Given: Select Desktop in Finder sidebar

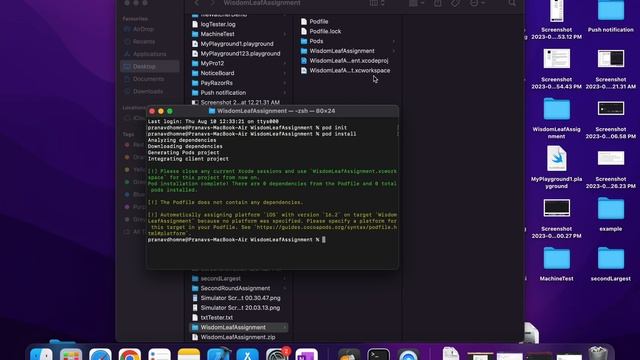Looking at the screenshot, I should [x=149, y=67].
